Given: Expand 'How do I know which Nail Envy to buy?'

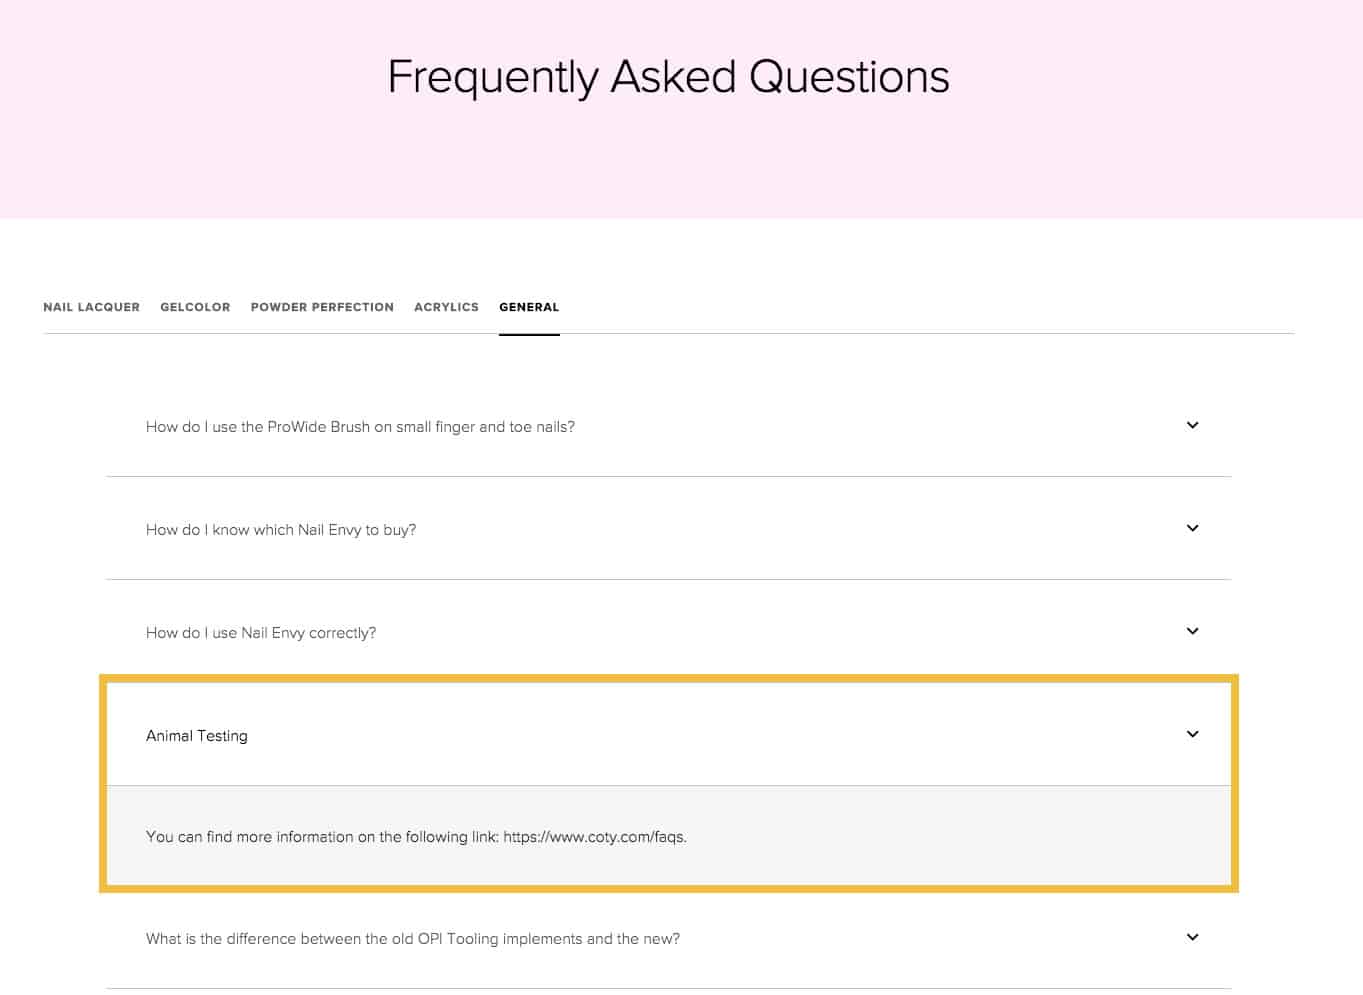Looking at the screenshot, I should click(x=281, y=530).
